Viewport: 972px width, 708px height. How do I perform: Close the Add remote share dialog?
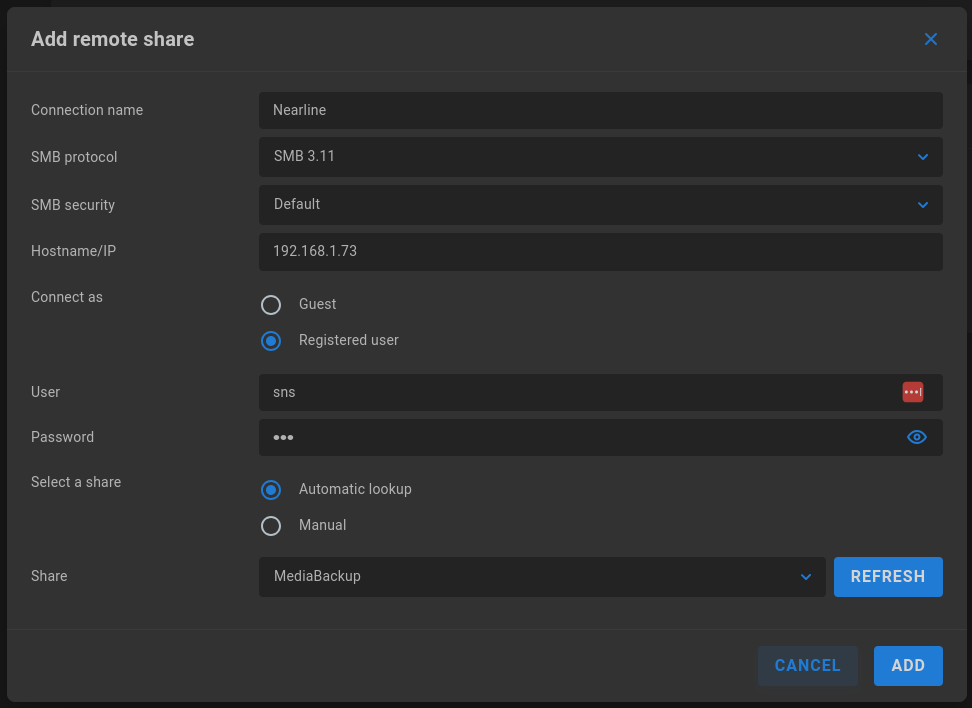pos(930,39)
